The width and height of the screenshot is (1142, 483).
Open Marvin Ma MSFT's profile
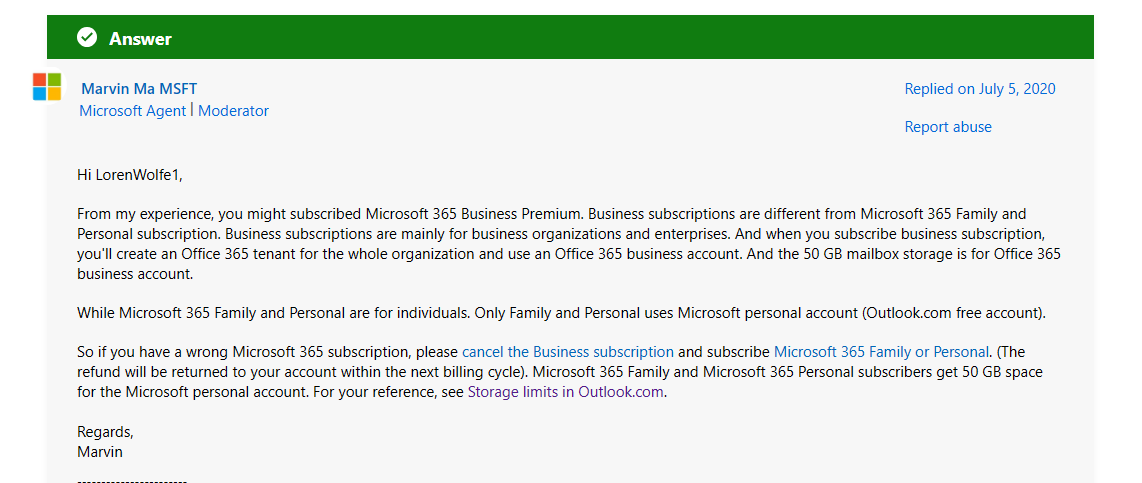138,89
